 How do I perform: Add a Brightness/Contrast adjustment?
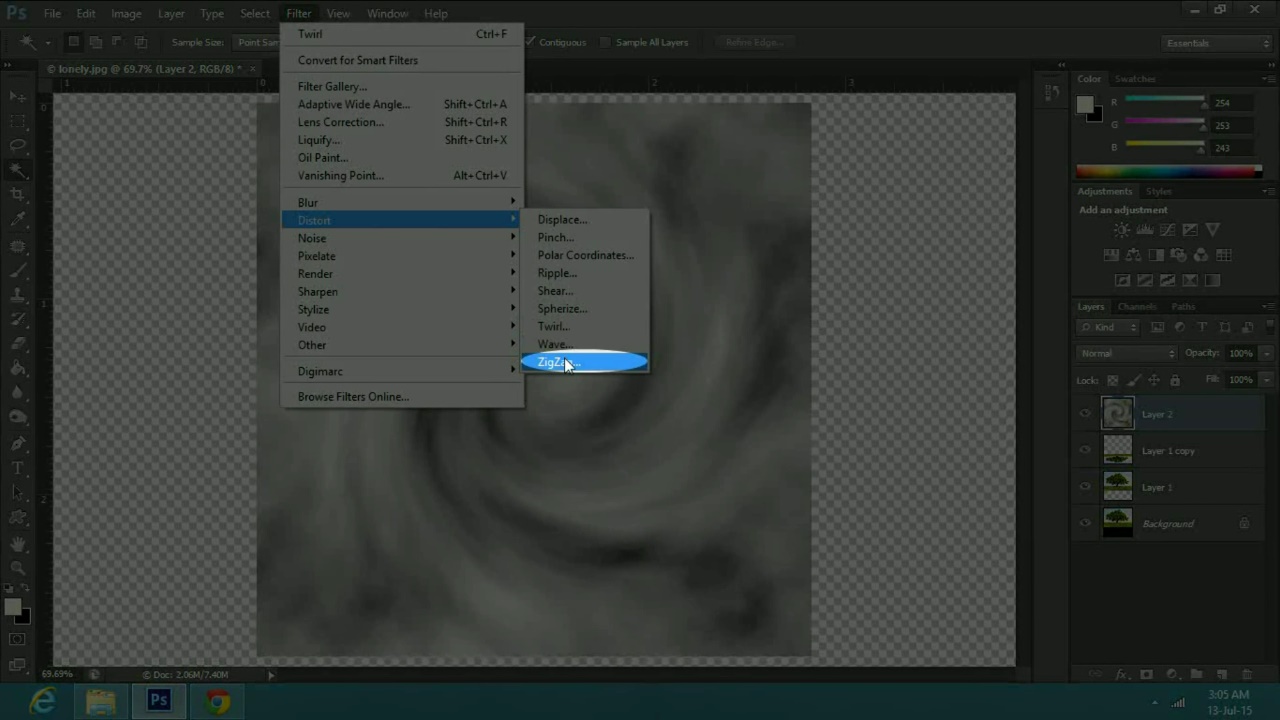click(1122, 230)
